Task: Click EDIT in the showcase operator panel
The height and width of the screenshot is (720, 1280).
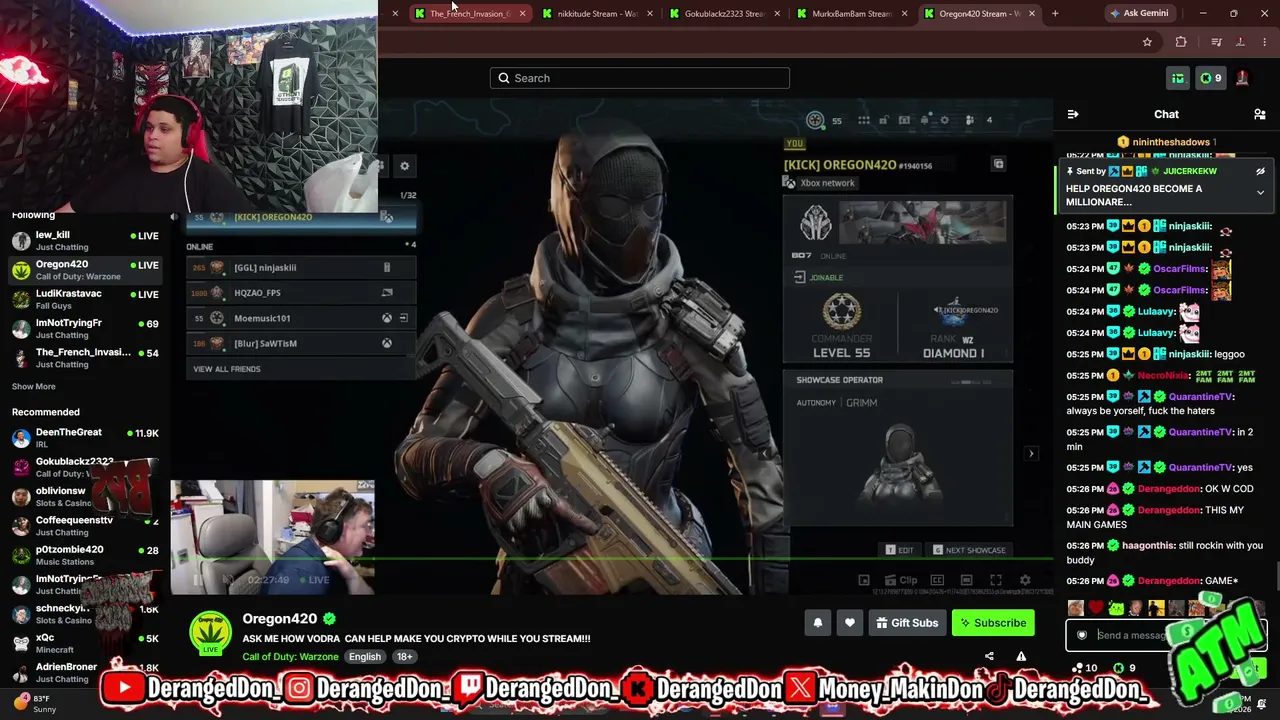Action: pos(900,550)
